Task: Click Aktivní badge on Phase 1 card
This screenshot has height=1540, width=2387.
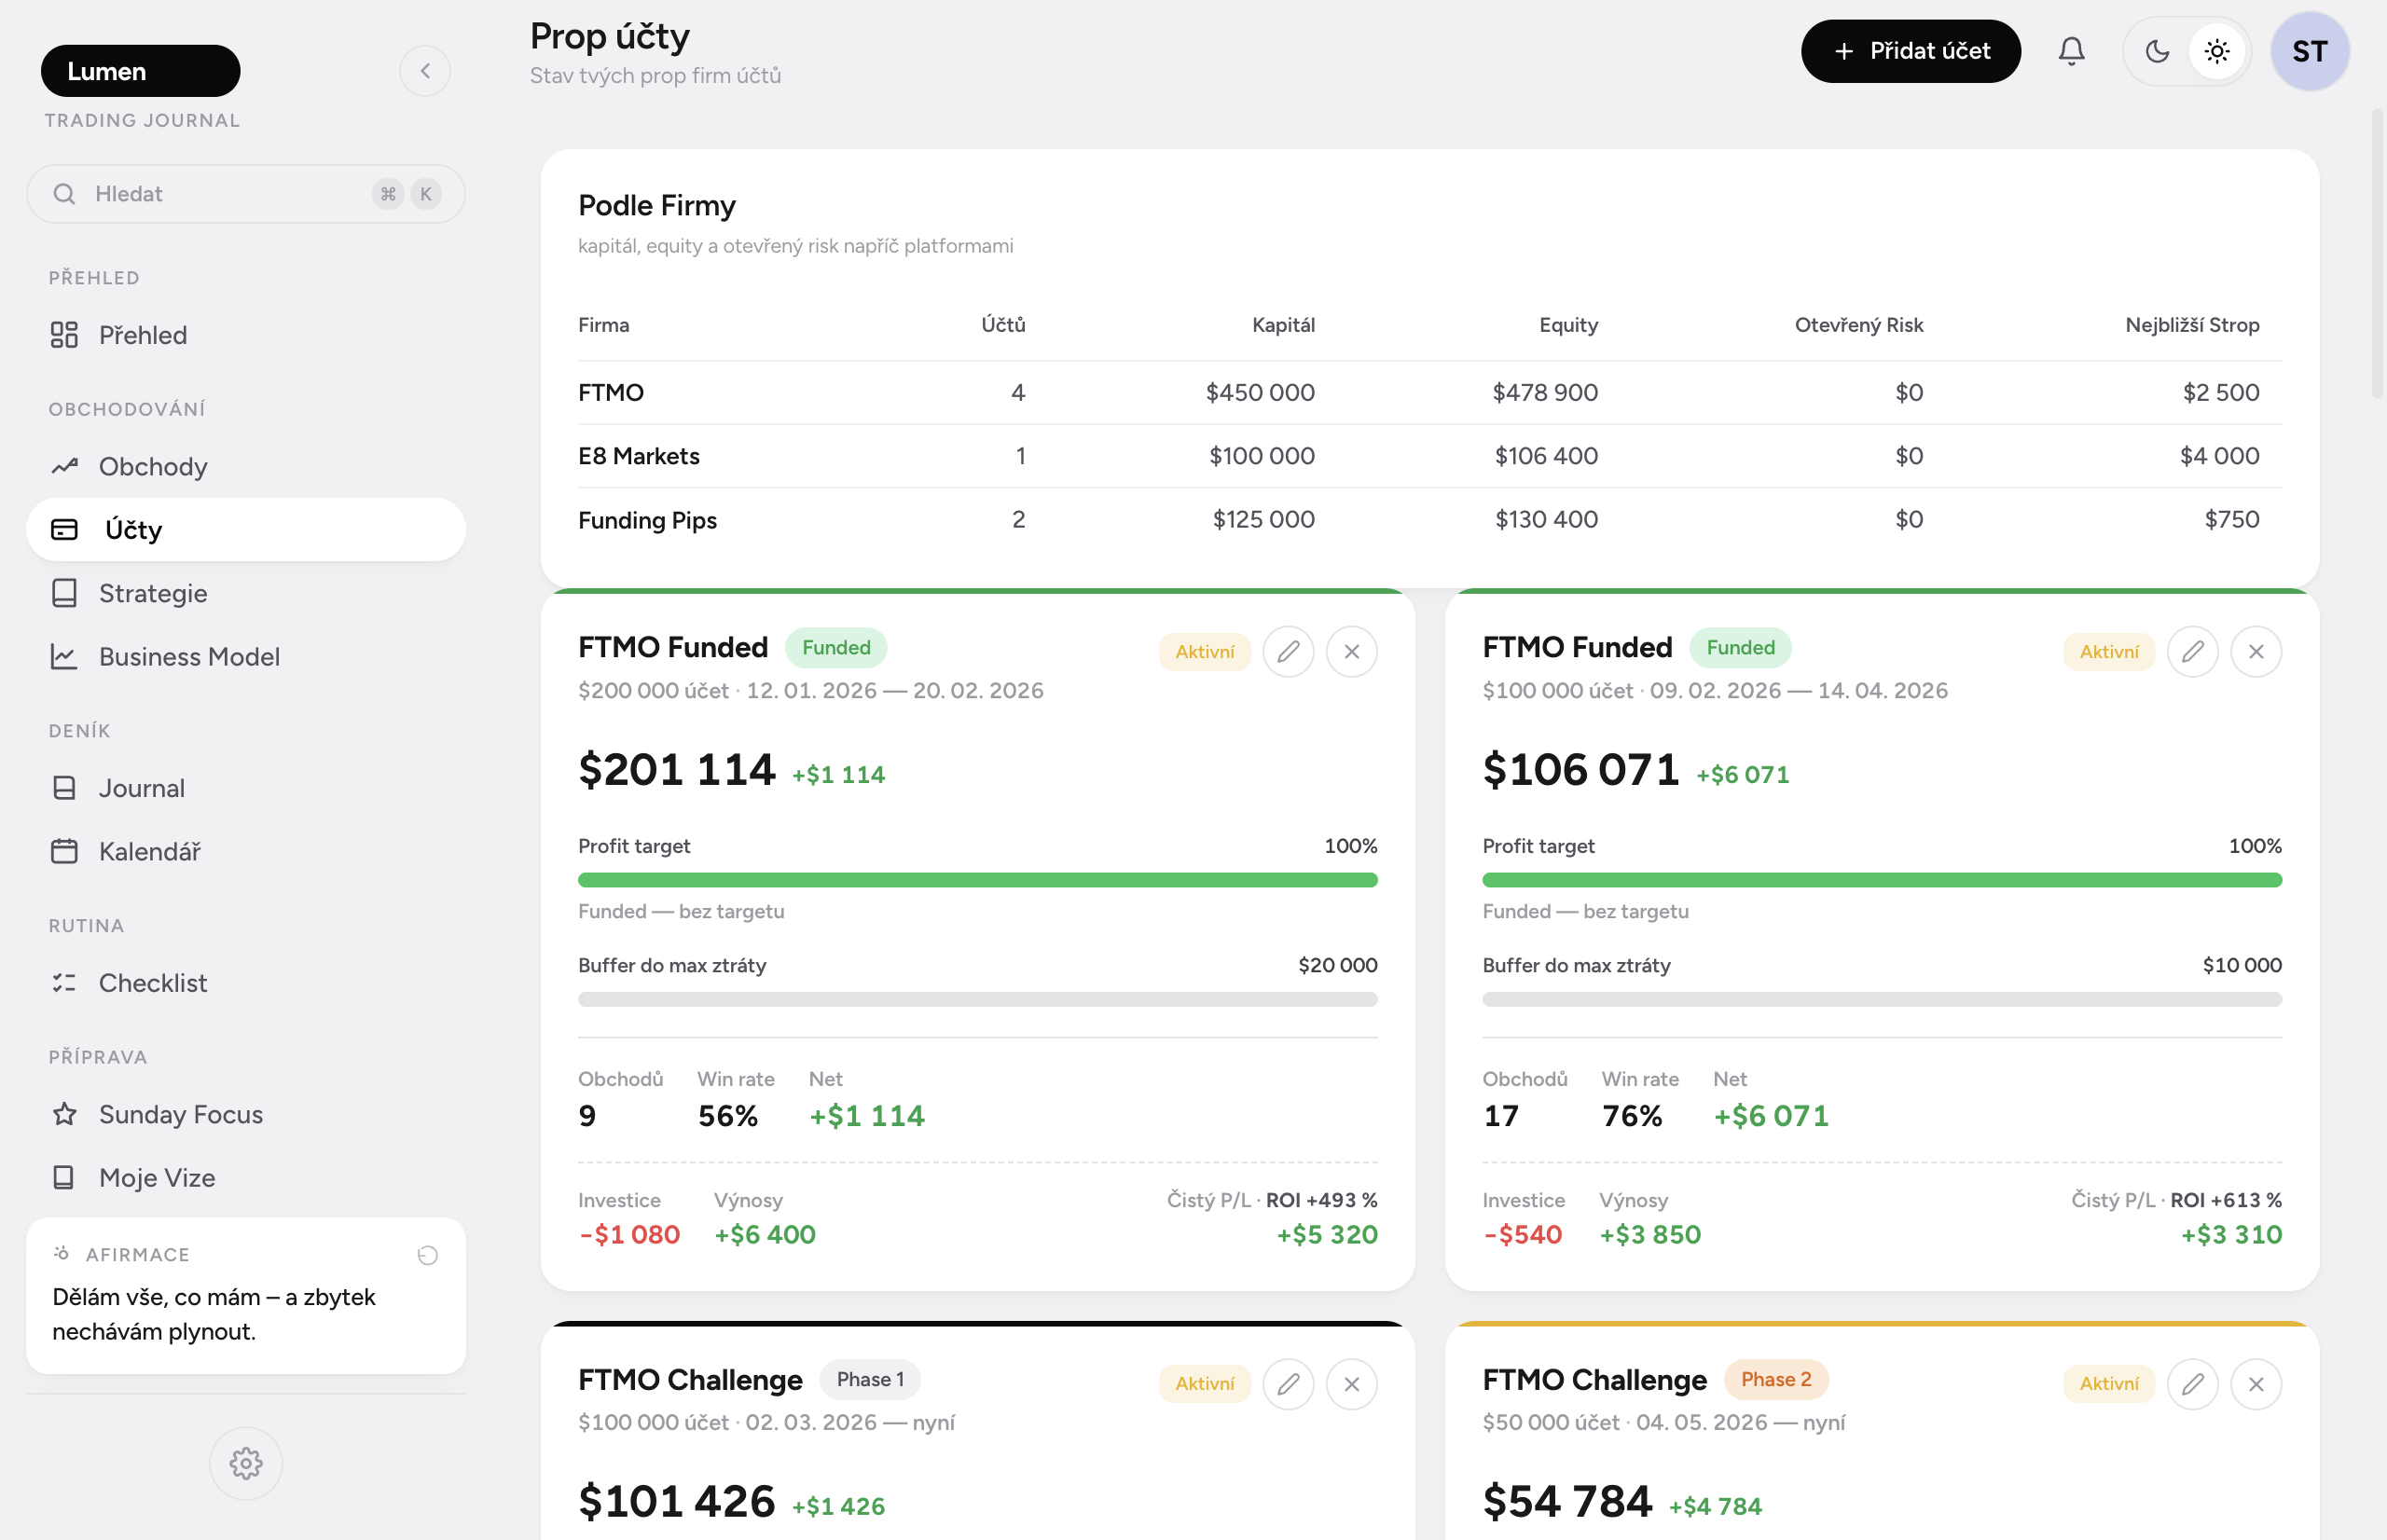Action: pos(1205,1384)
